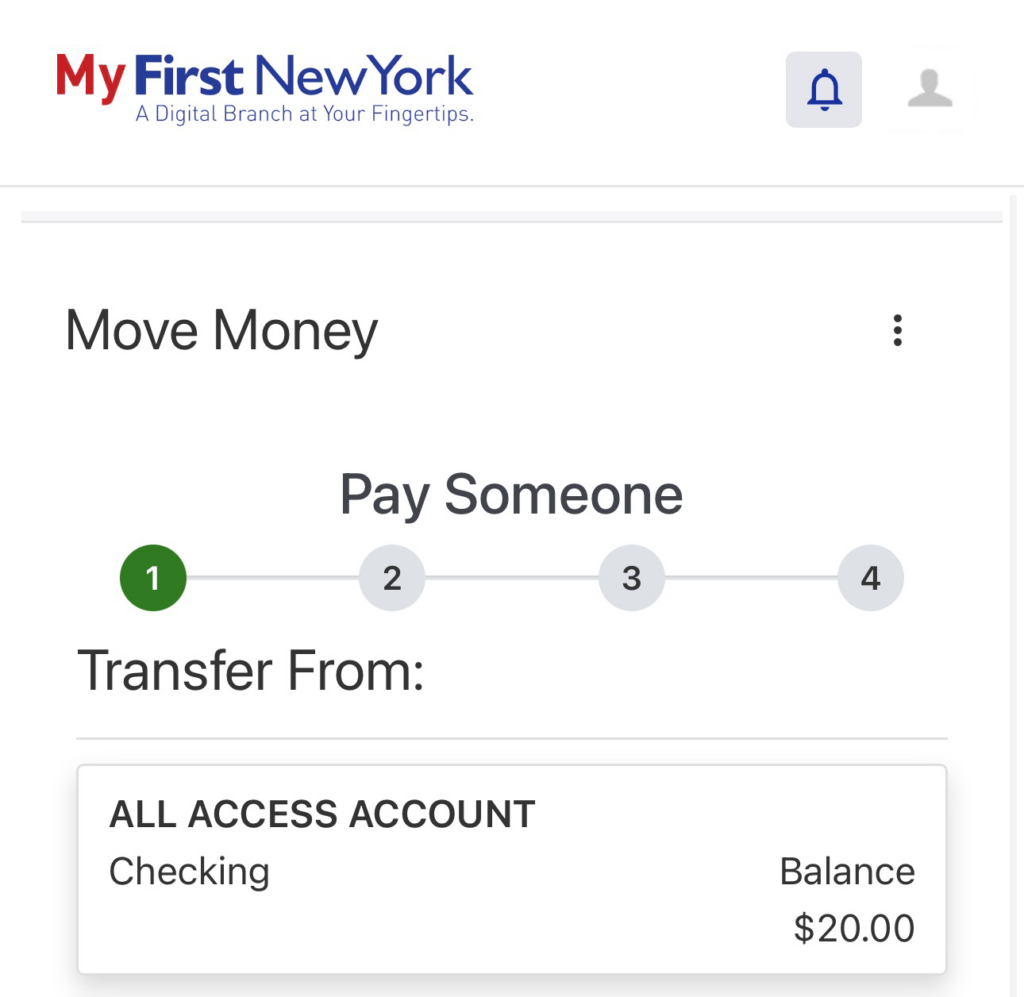The width and height of the screenshot is (1024, 997).
Task: Choose the All Access Account card
Action: pyautogui.click(x=511, y=869)
